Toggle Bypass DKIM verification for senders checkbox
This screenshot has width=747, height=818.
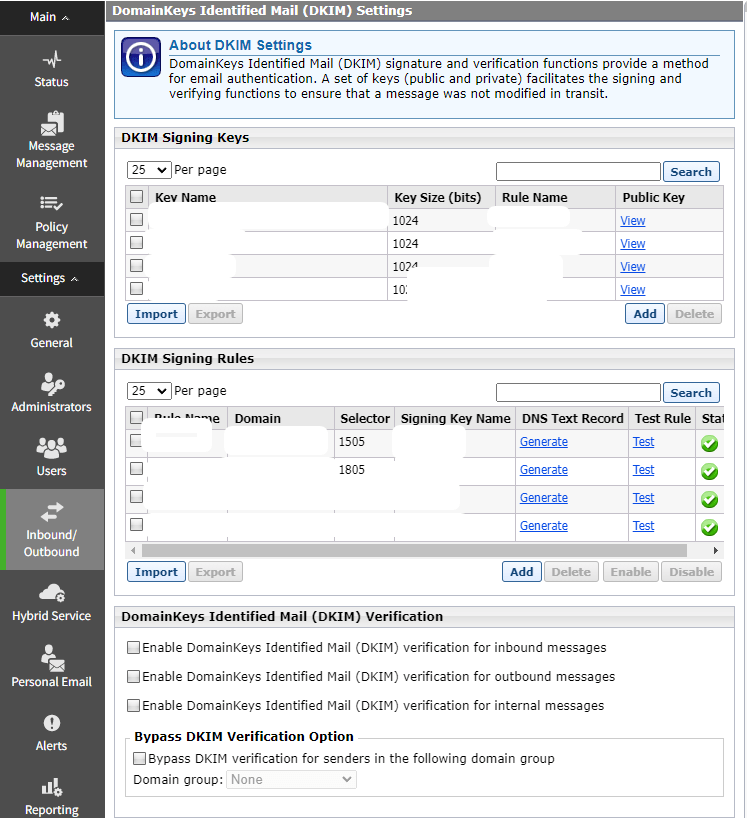click(140, 759)
